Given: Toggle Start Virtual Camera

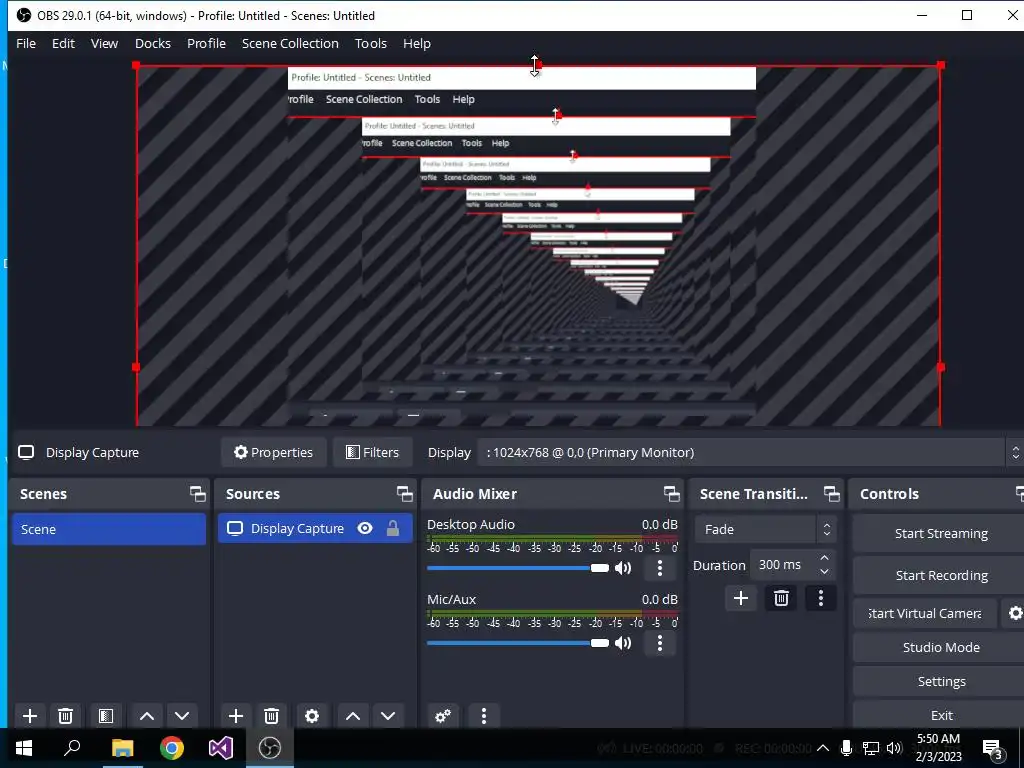Looking at the screenshot, I should pyautogui.click(x=925, y=613).
